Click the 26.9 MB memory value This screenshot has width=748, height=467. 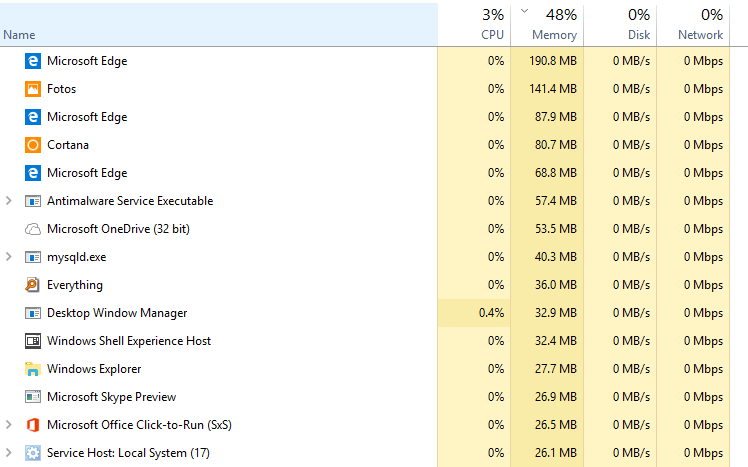(x=556, y=397)
